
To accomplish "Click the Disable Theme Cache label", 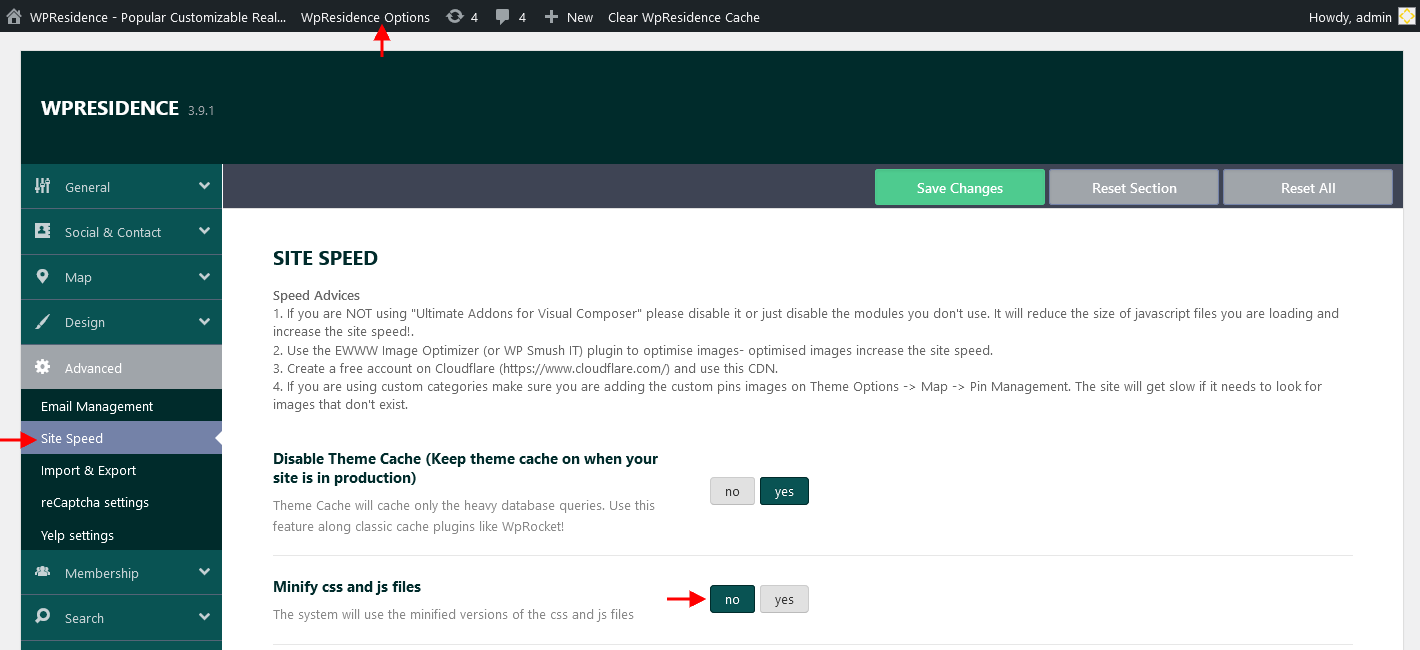I will (x=465, y=468).
